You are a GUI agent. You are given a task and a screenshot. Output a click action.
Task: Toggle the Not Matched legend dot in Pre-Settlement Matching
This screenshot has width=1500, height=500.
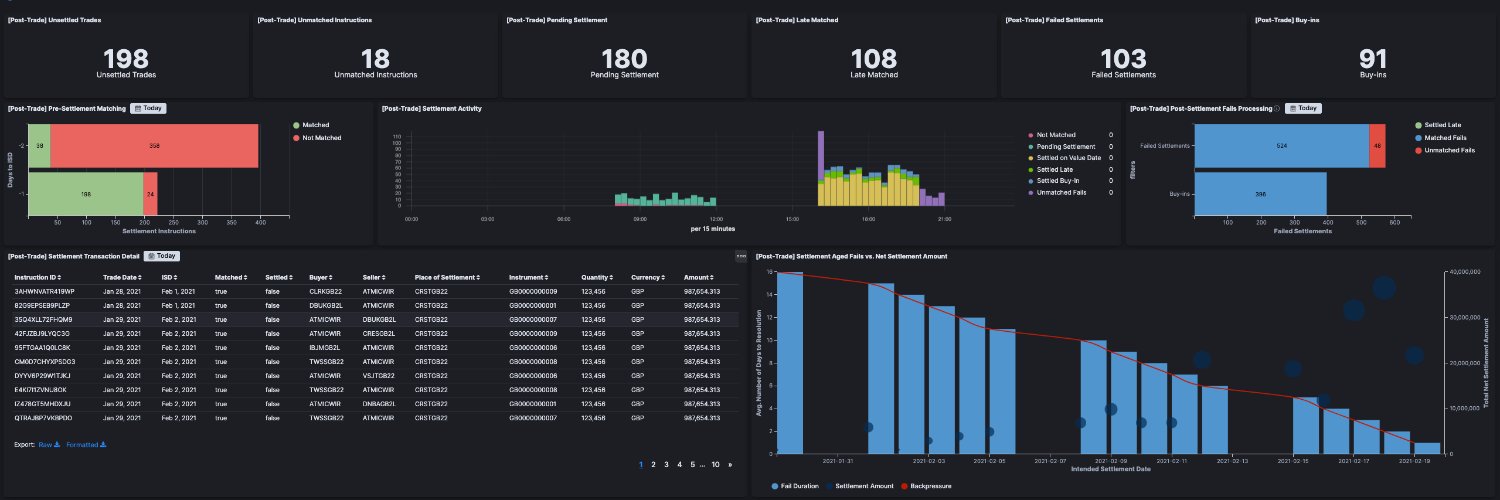296,137
